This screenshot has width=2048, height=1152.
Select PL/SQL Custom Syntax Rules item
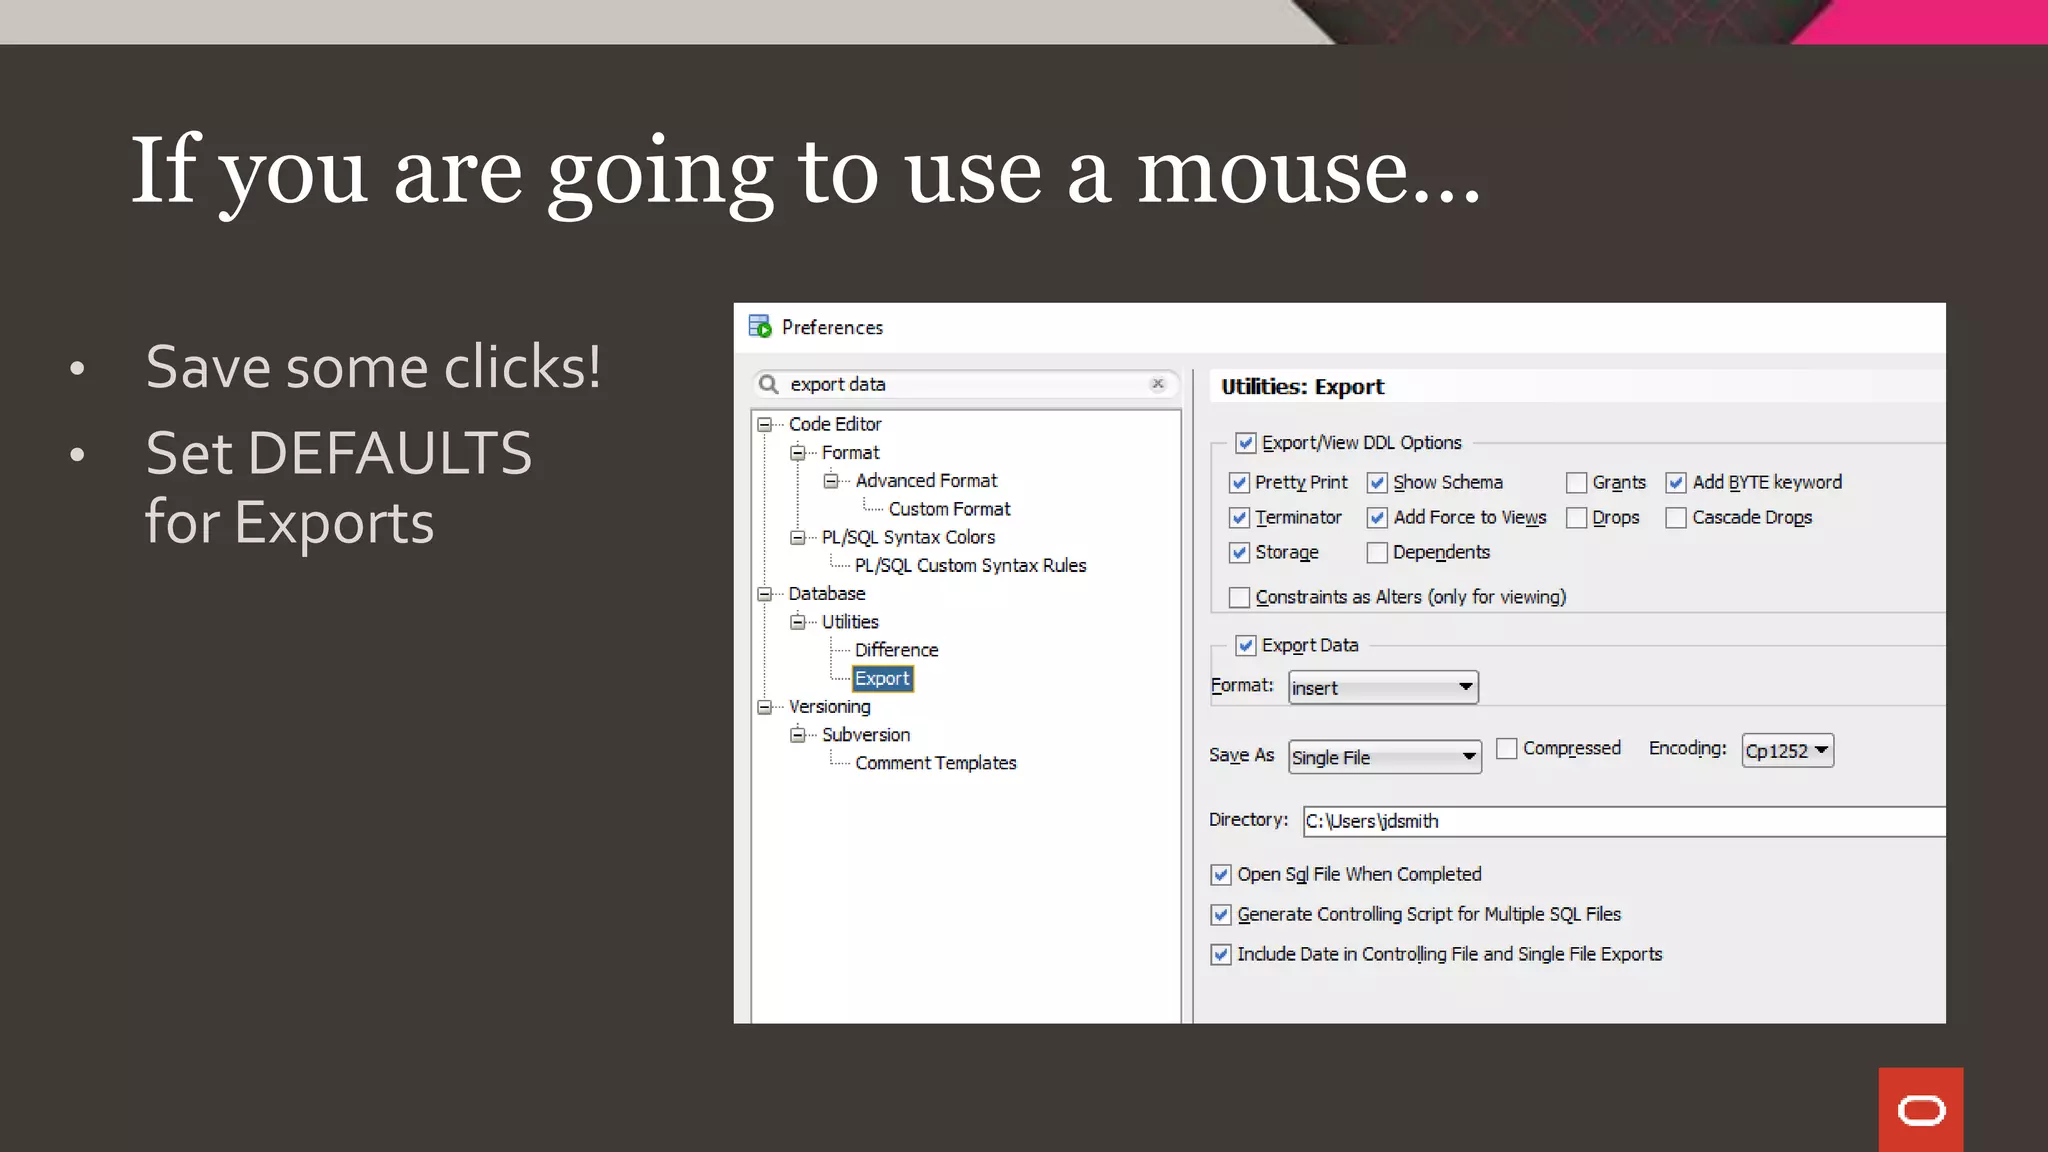970,565
